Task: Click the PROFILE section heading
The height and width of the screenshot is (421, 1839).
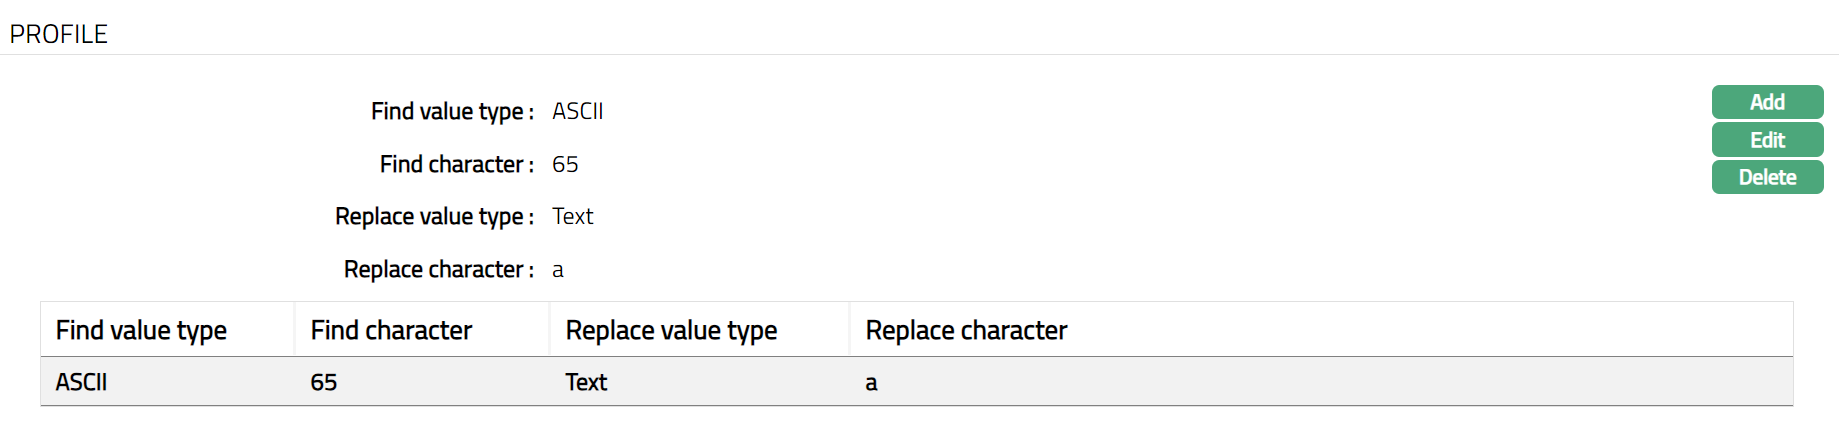Action: point(59,34)
